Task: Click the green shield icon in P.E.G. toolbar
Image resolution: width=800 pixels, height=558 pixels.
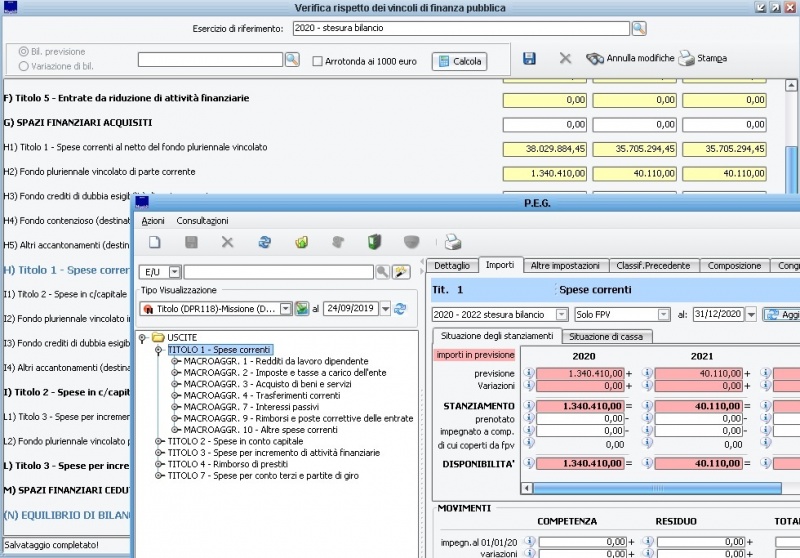Action: (x=375, y=242)
